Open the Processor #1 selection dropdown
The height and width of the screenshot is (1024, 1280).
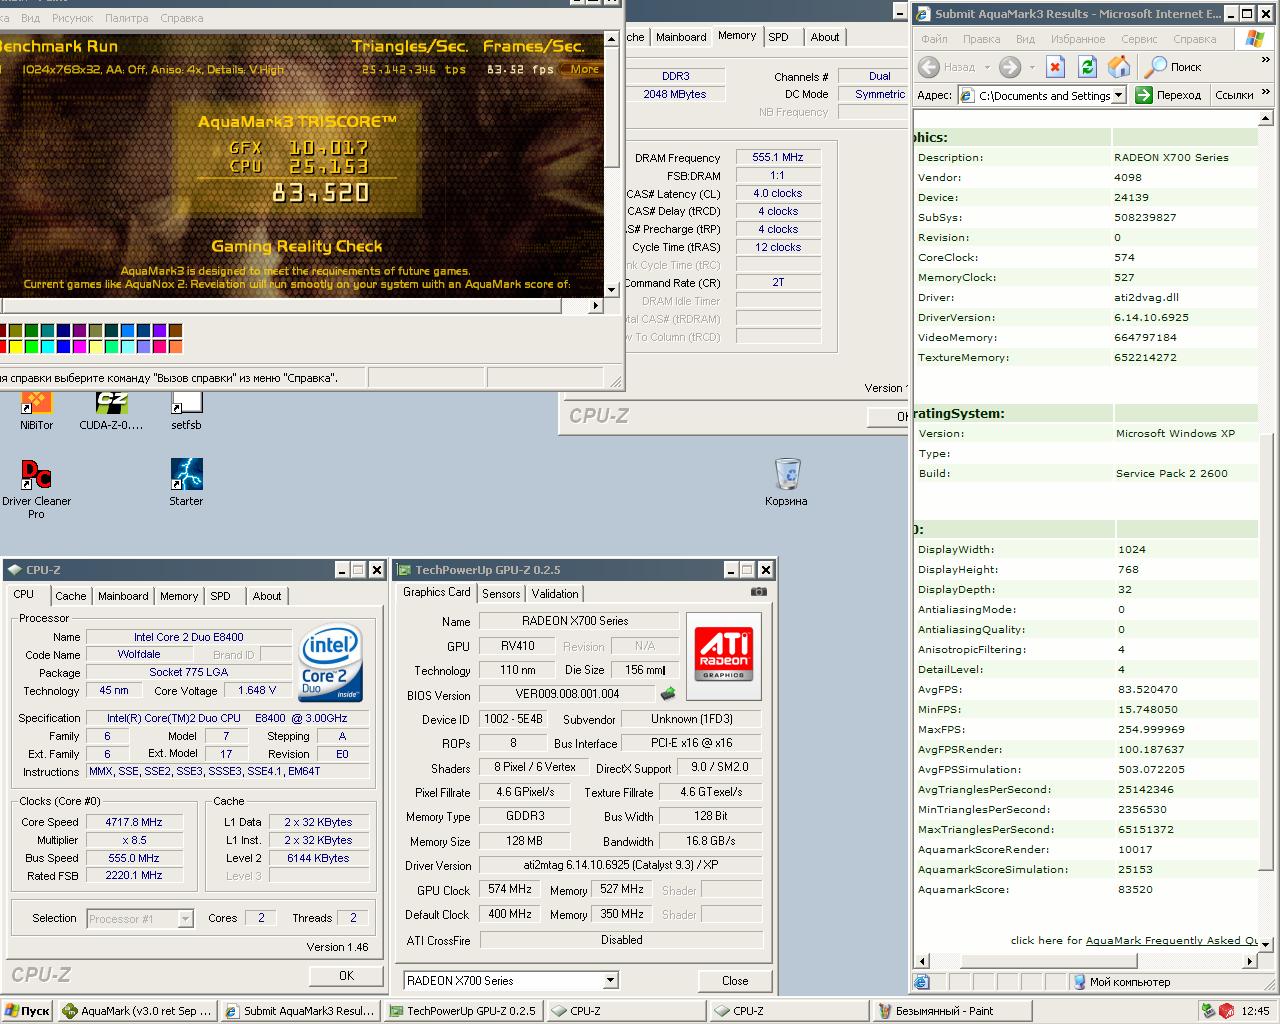[x=185, y=918]
